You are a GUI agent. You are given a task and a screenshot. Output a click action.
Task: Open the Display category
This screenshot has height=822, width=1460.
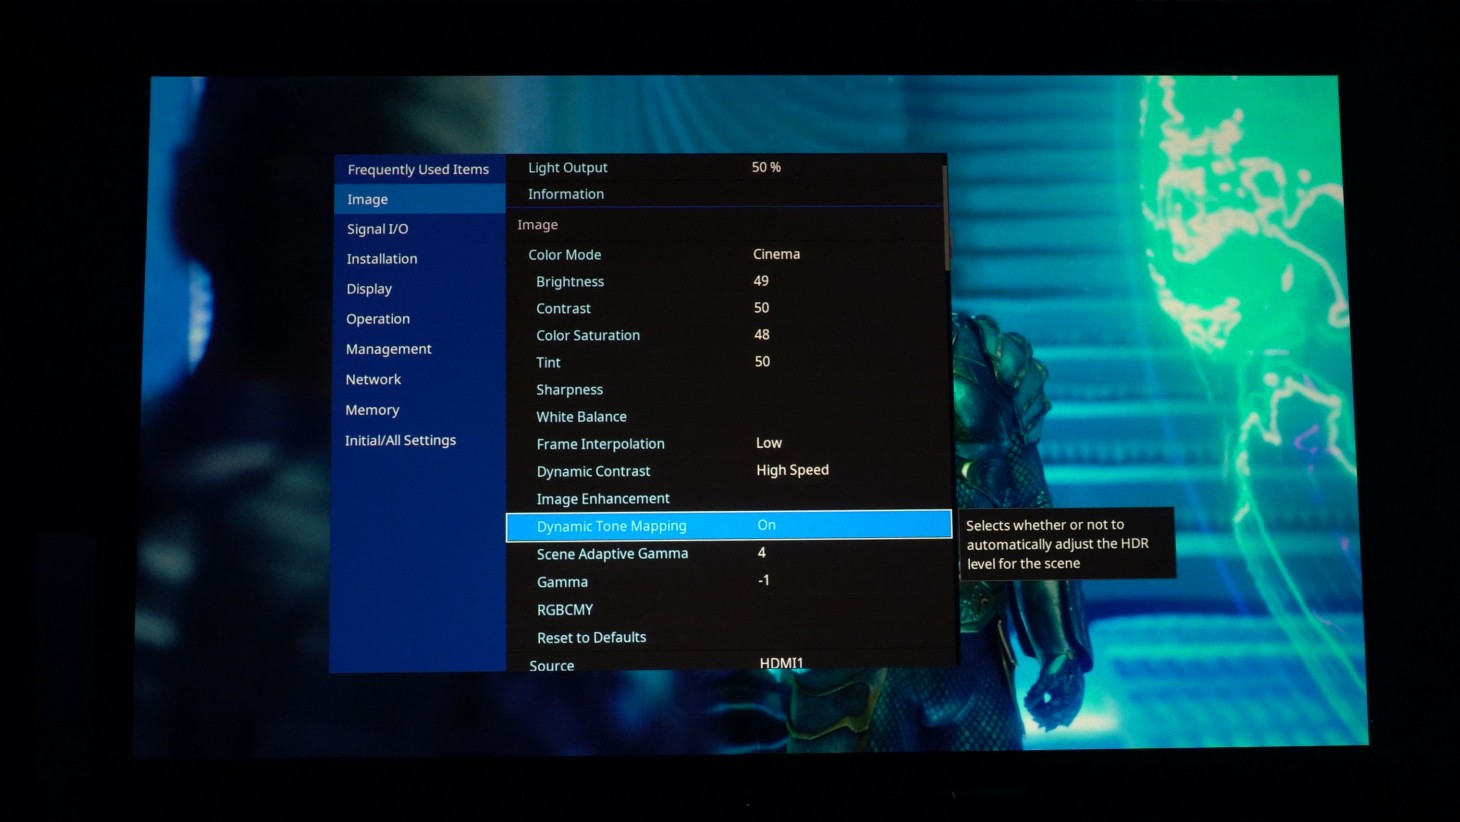[x=418, y=289]
